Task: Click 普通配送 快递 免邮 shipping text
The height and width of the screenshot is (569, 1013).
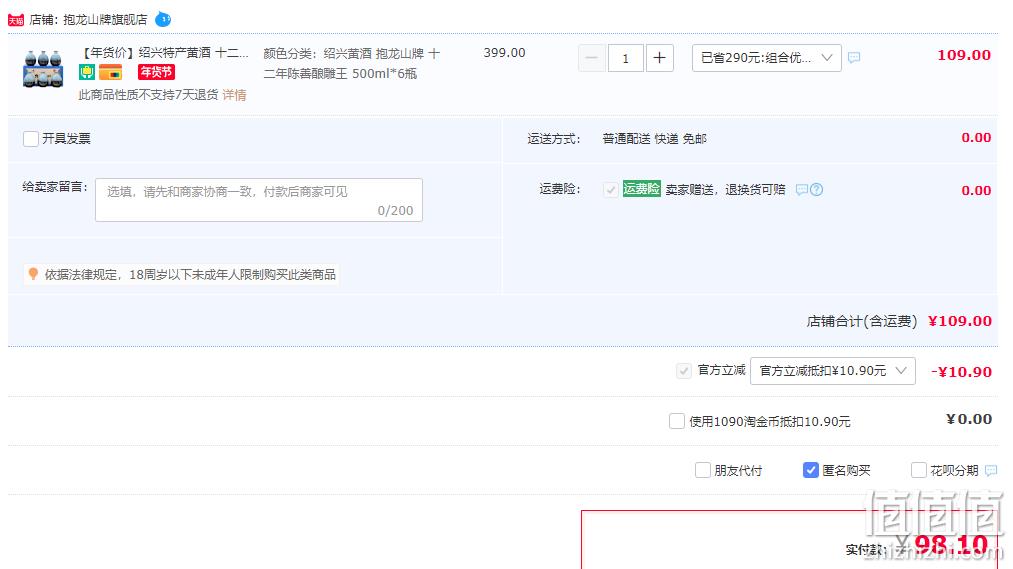Action: [x=654, y=139]
